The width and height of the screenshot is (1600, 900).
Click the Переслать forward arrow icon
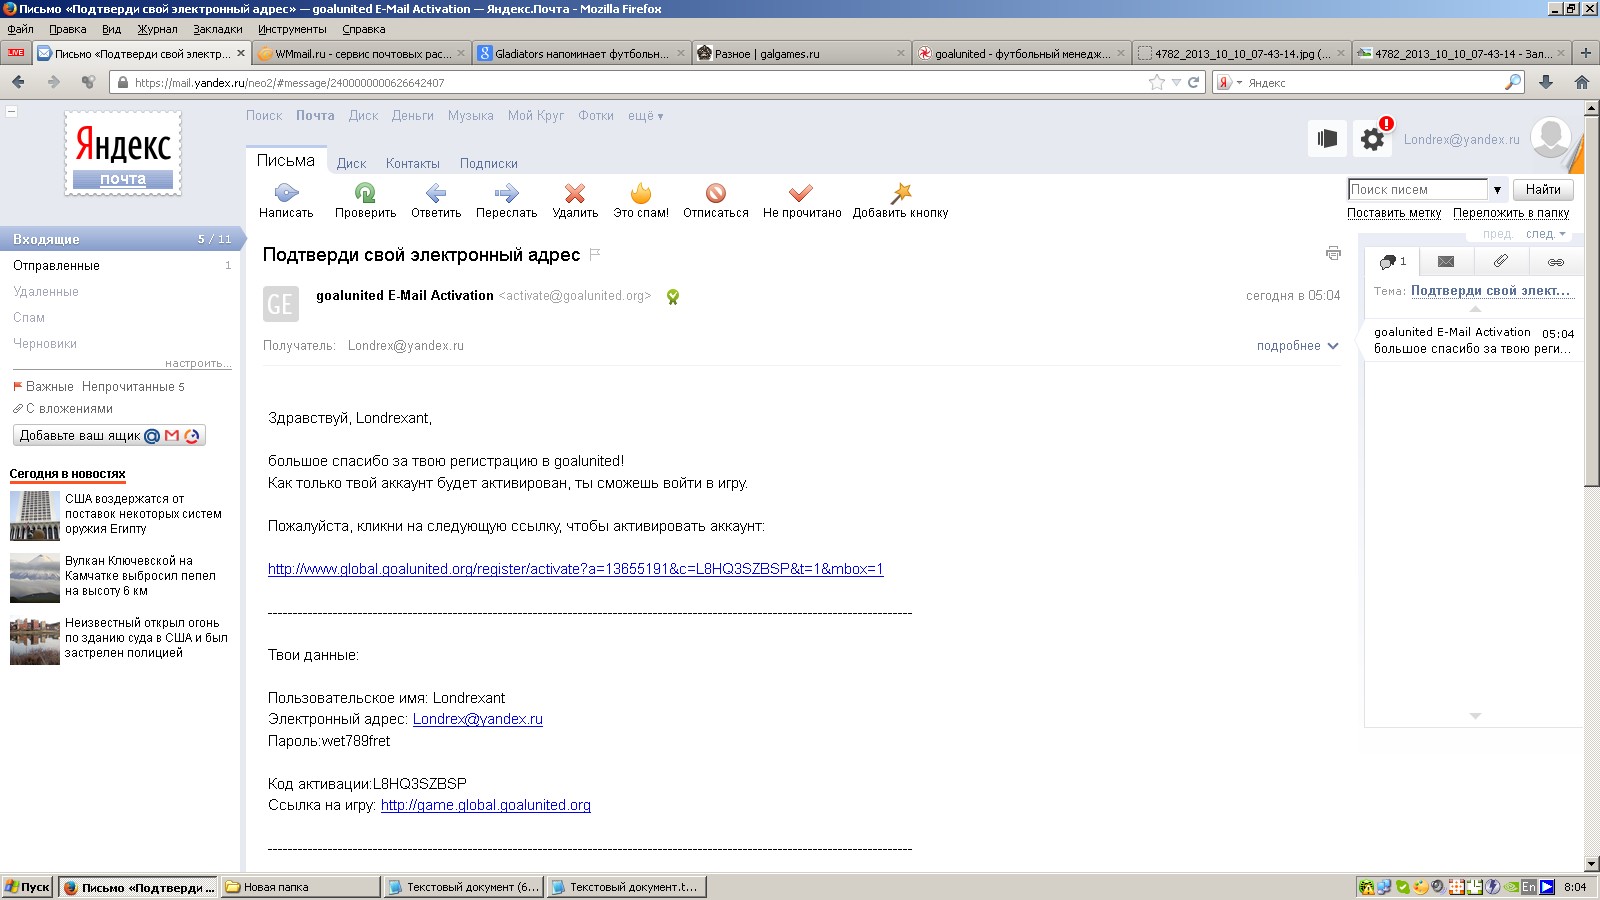(506, 193)
